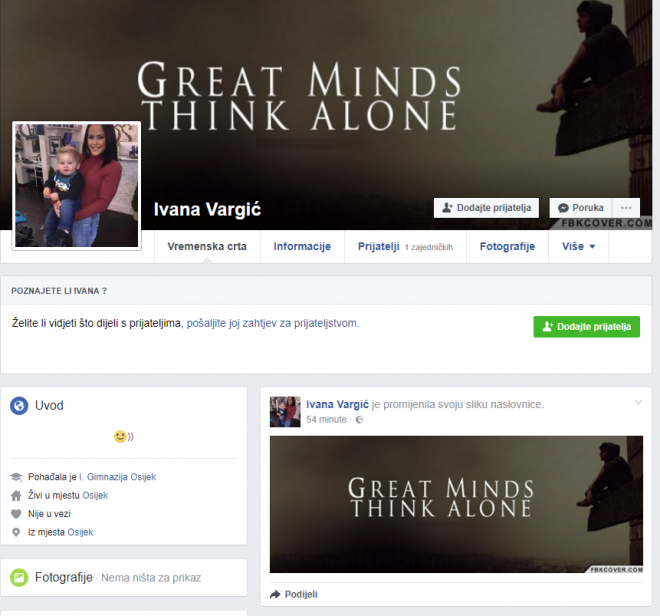Click the pošaljite joj zahtjev za prijateljstvom link
This screenshot has width=660, height=616.
272,323
